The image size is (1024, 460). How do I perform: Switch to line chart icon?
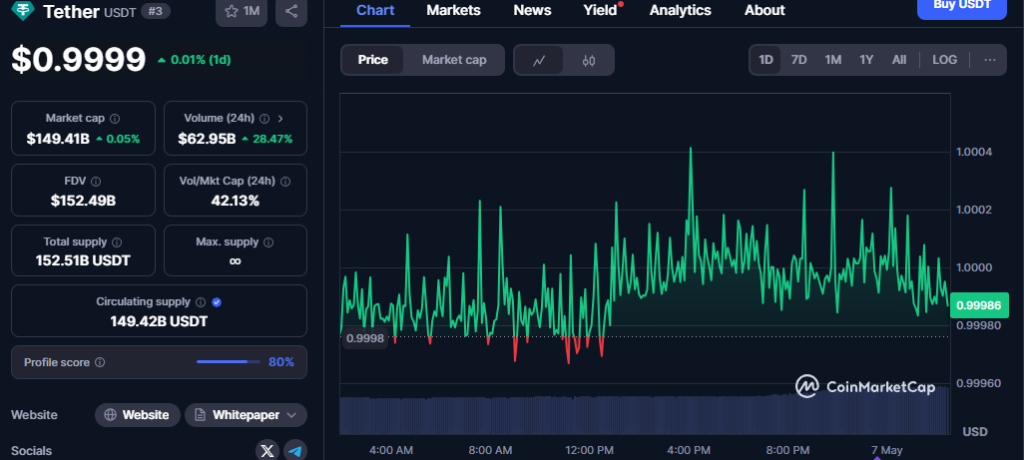(x=539, y=60)
